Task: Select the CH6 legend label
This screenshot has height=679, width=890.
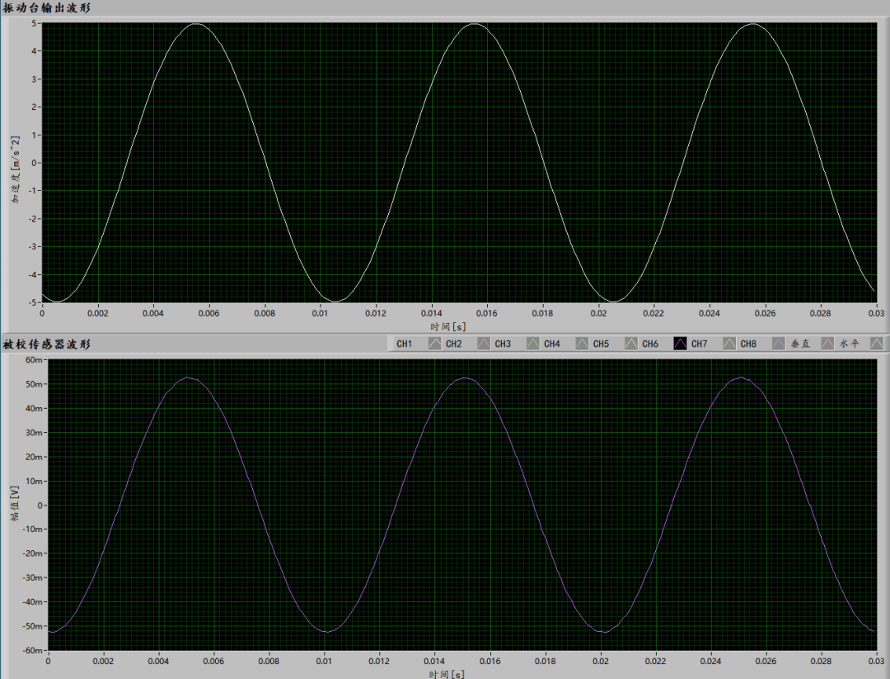Action: [x=650, y=344]
